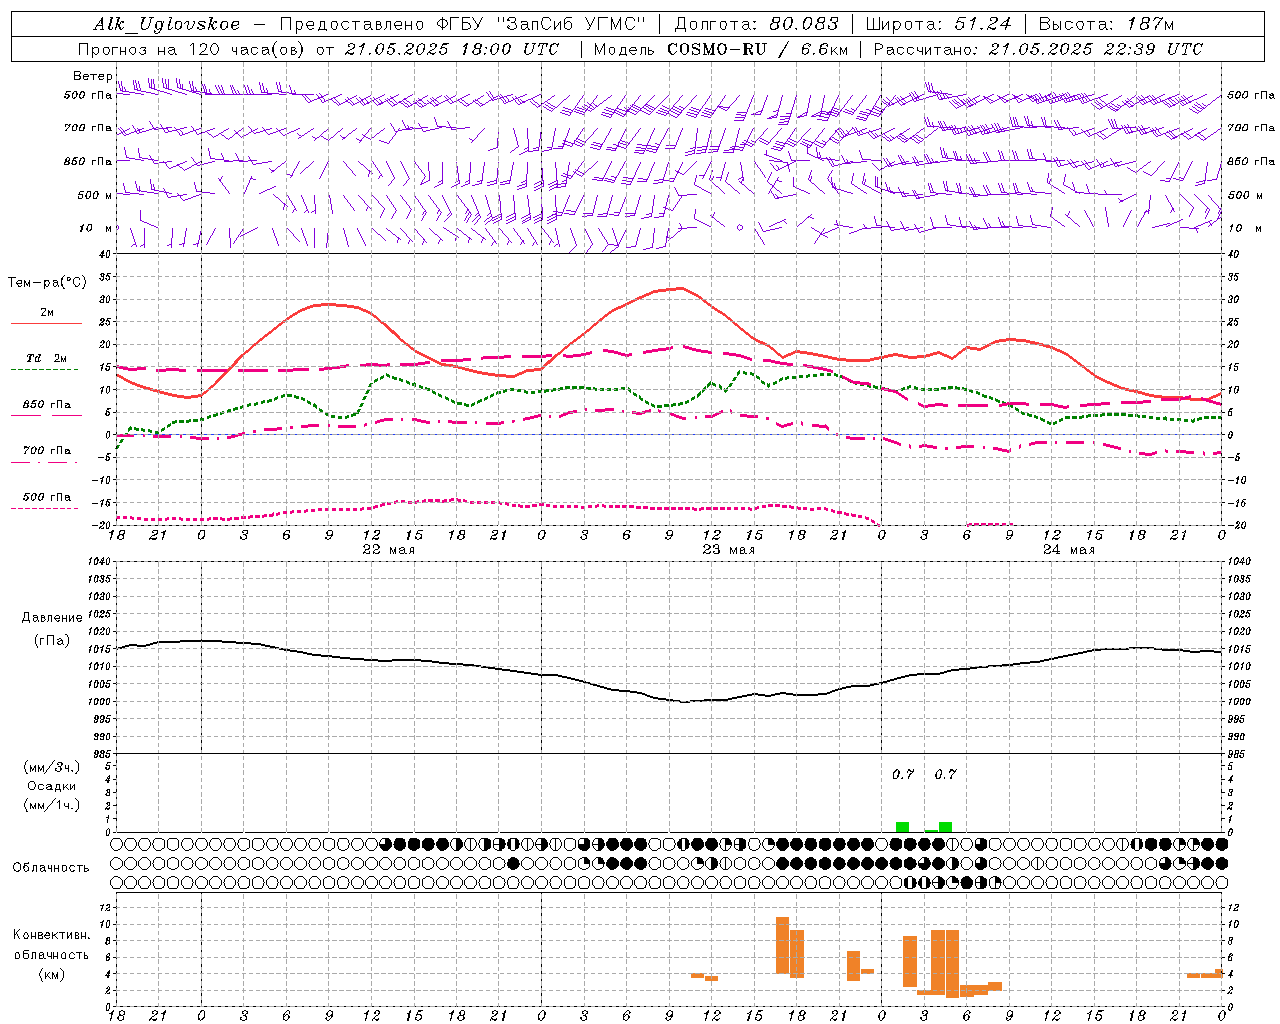Click the "(мм/1ч.)" precipitation unit label

[x=52, y=805]
